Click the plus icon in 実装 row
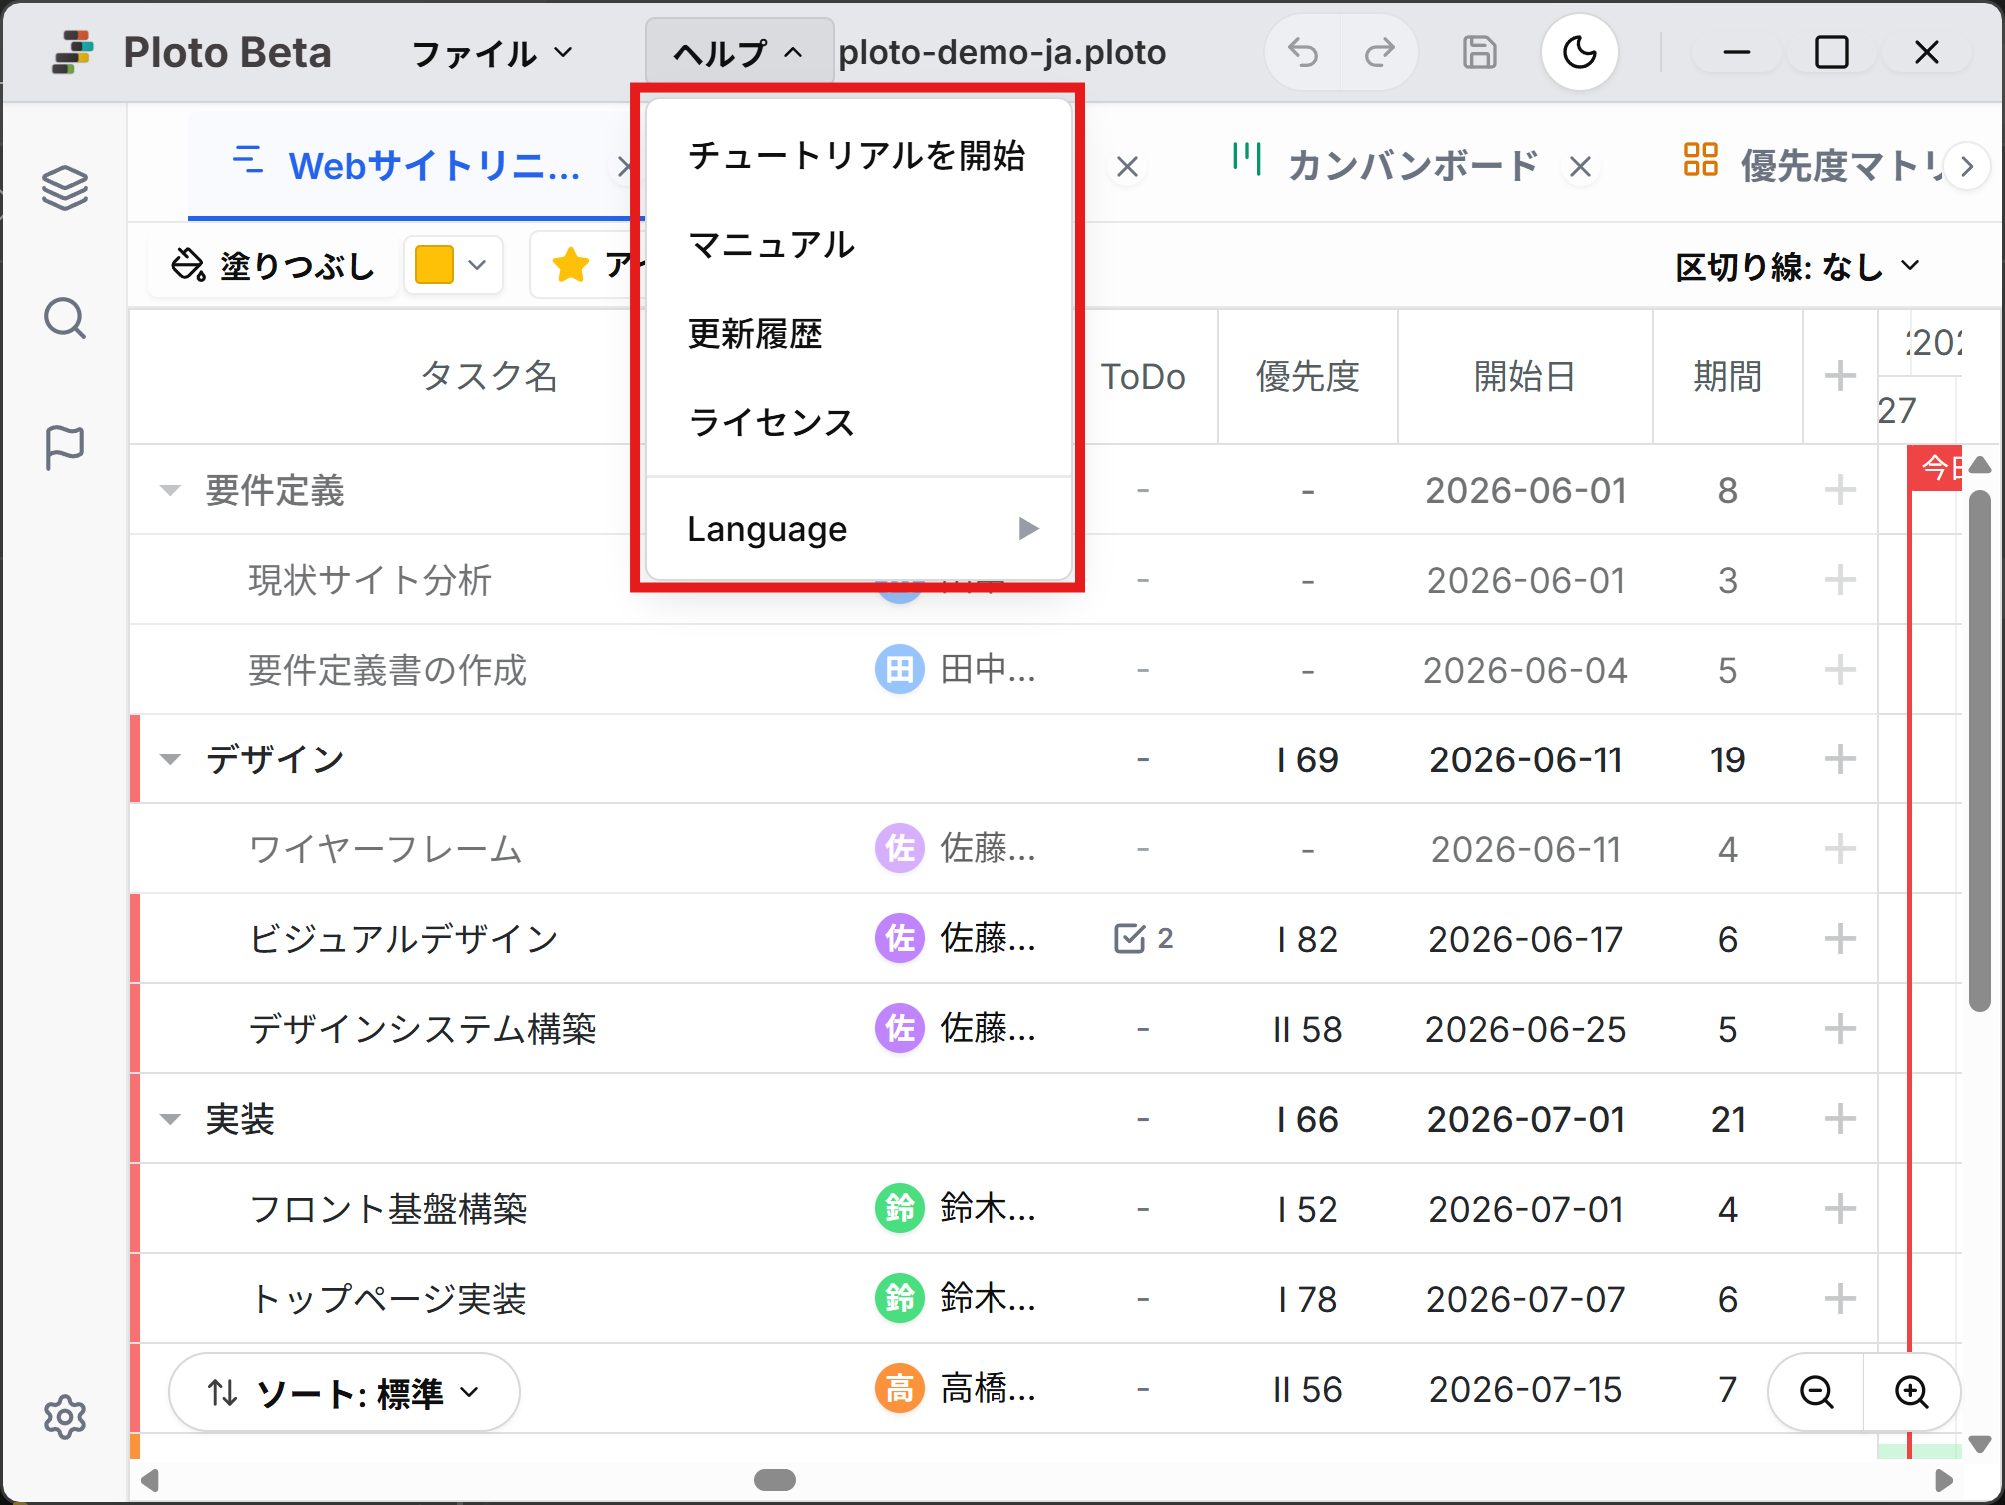The height and width of the screenshot is (1505, 2005). pyautogui.click(x=1839, y=1118)
